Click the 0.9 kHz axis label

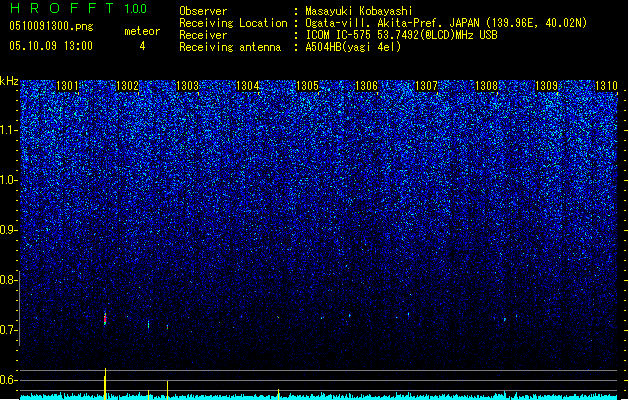click(x=8, y=230)
